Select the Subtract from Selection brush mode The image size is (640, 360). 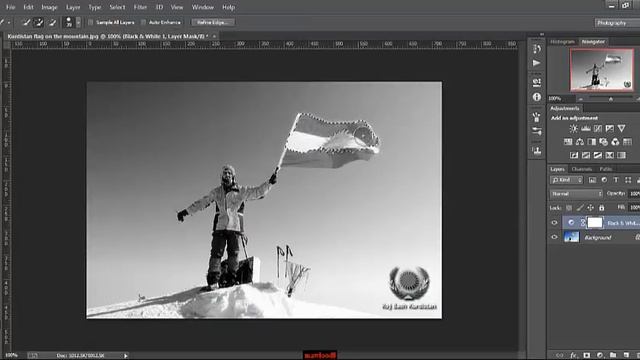coord(52,22)
